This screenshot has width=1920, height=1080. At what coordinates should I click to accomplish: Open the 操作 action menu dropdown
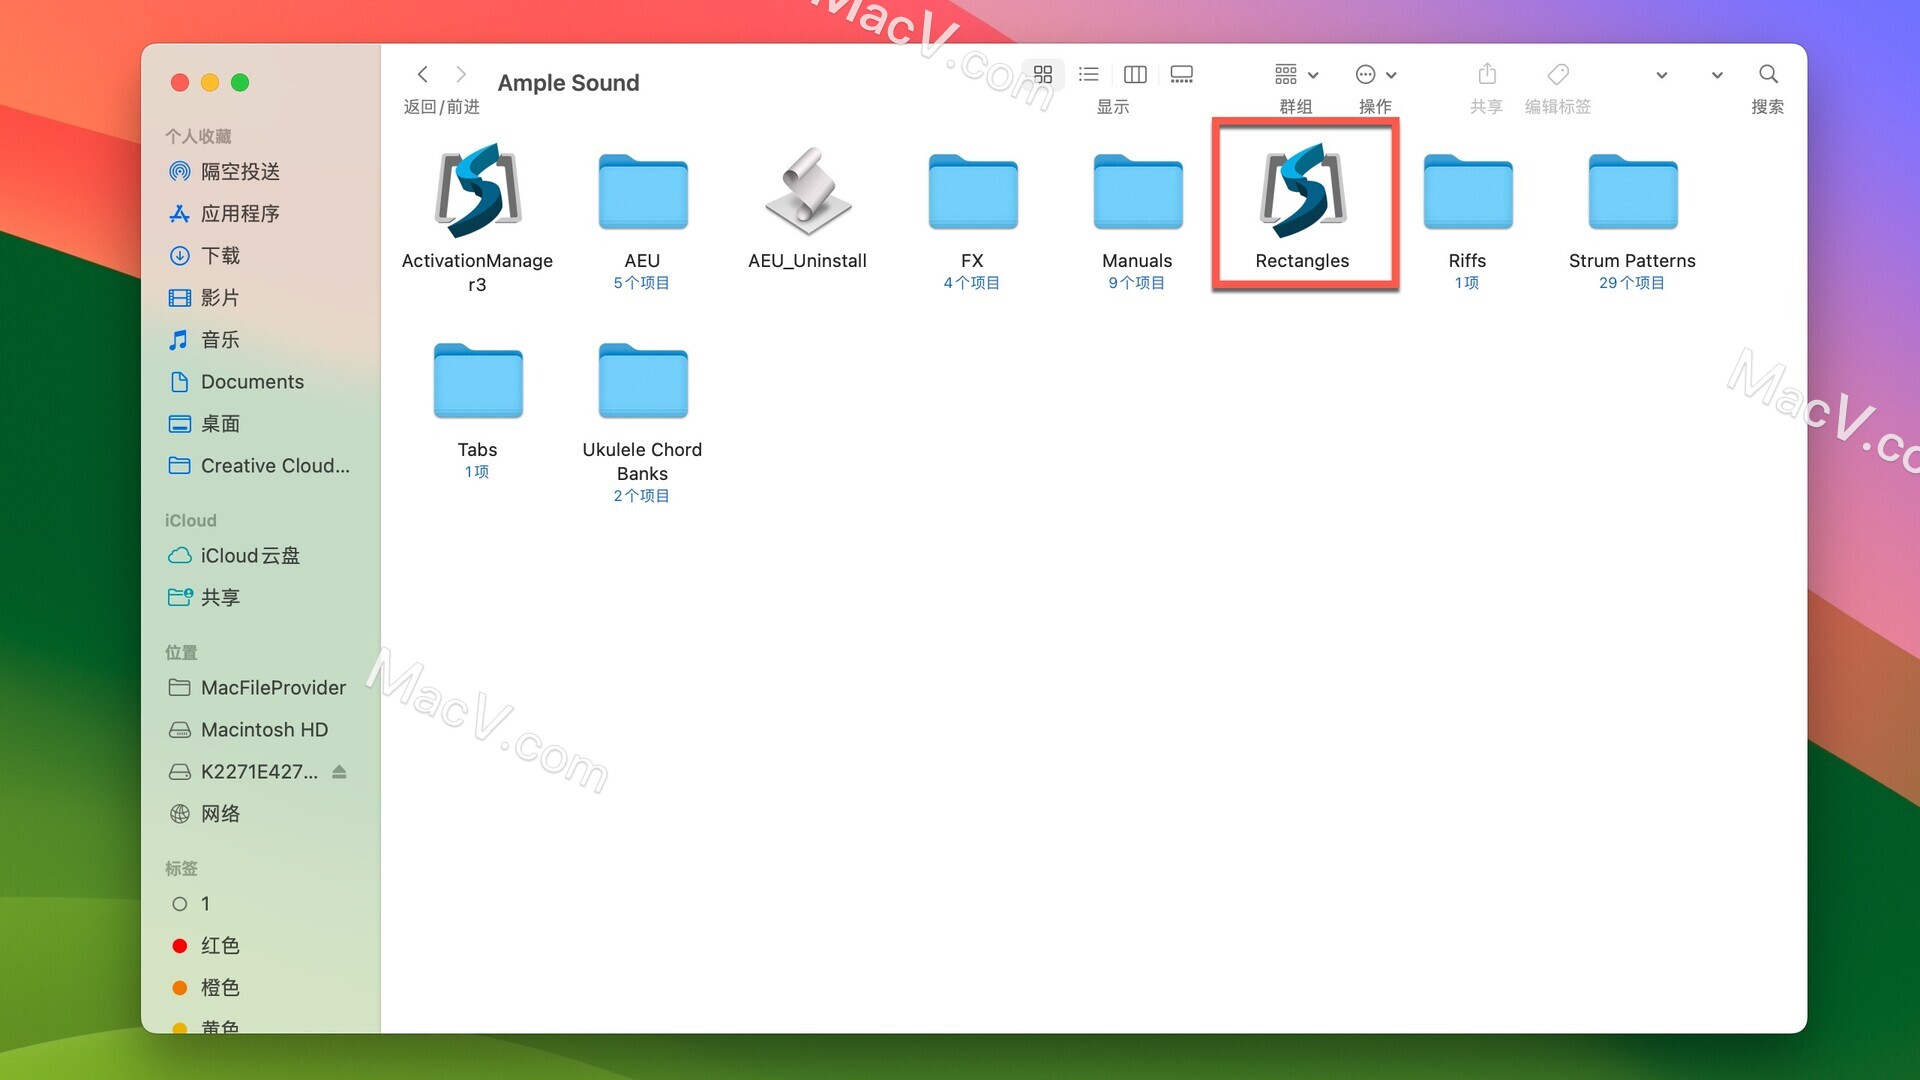(1376, 74)
